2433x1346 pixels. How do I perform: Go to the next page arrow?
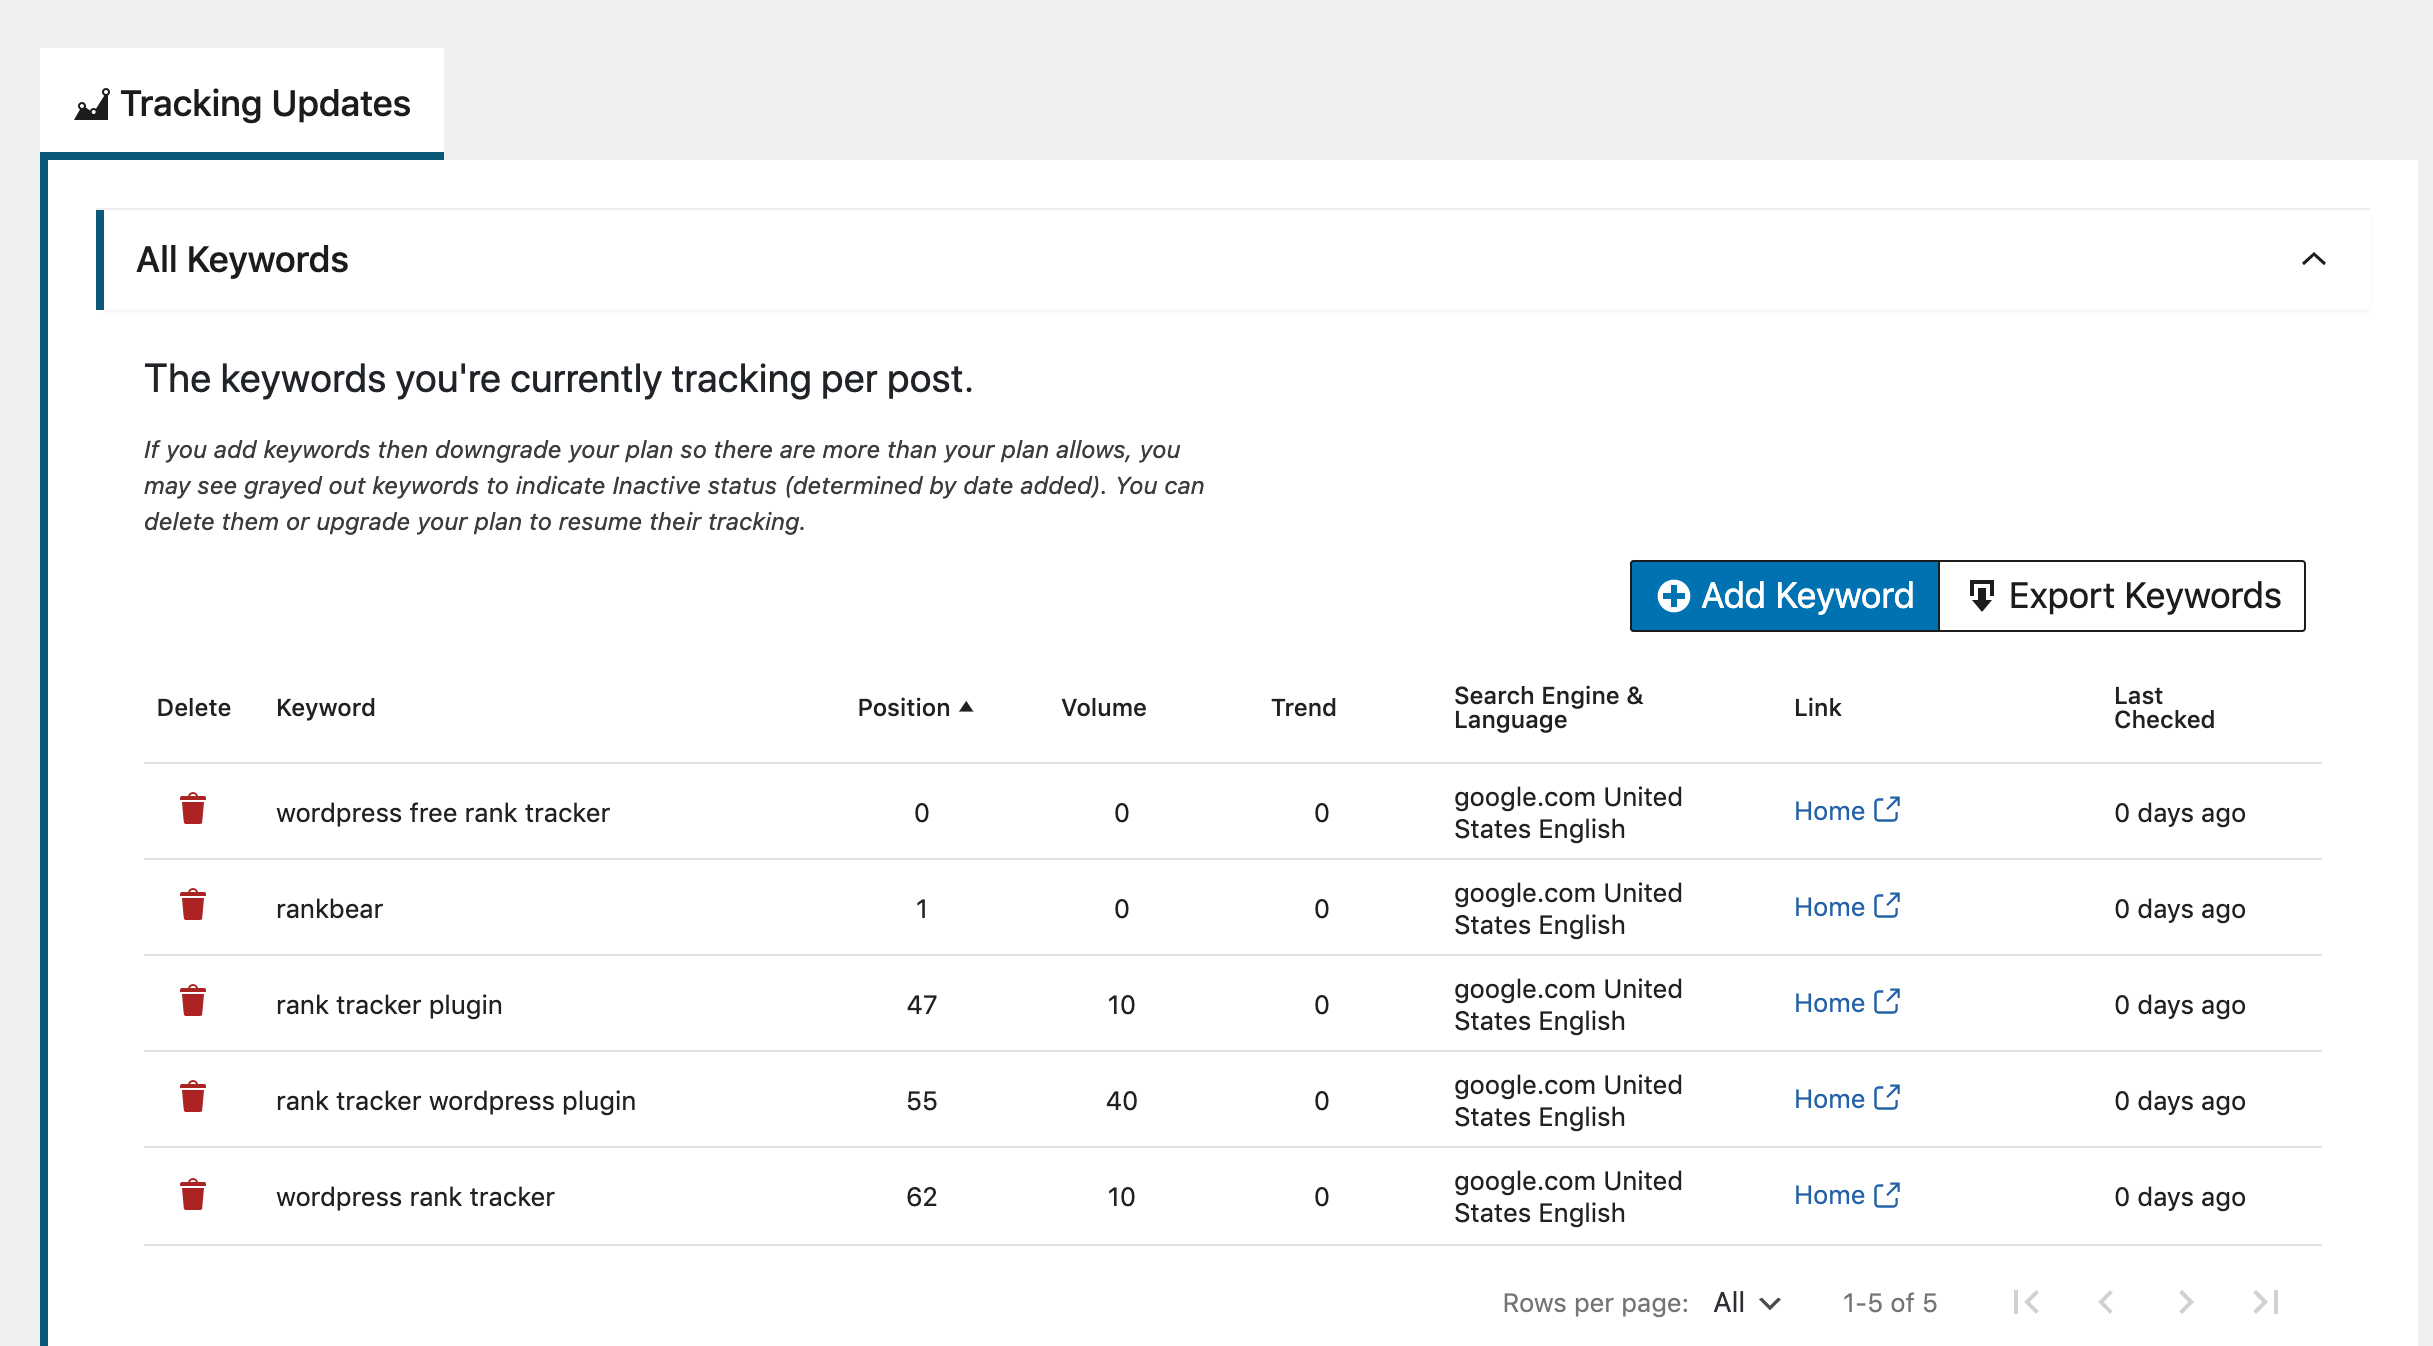coord(2185,1302)
